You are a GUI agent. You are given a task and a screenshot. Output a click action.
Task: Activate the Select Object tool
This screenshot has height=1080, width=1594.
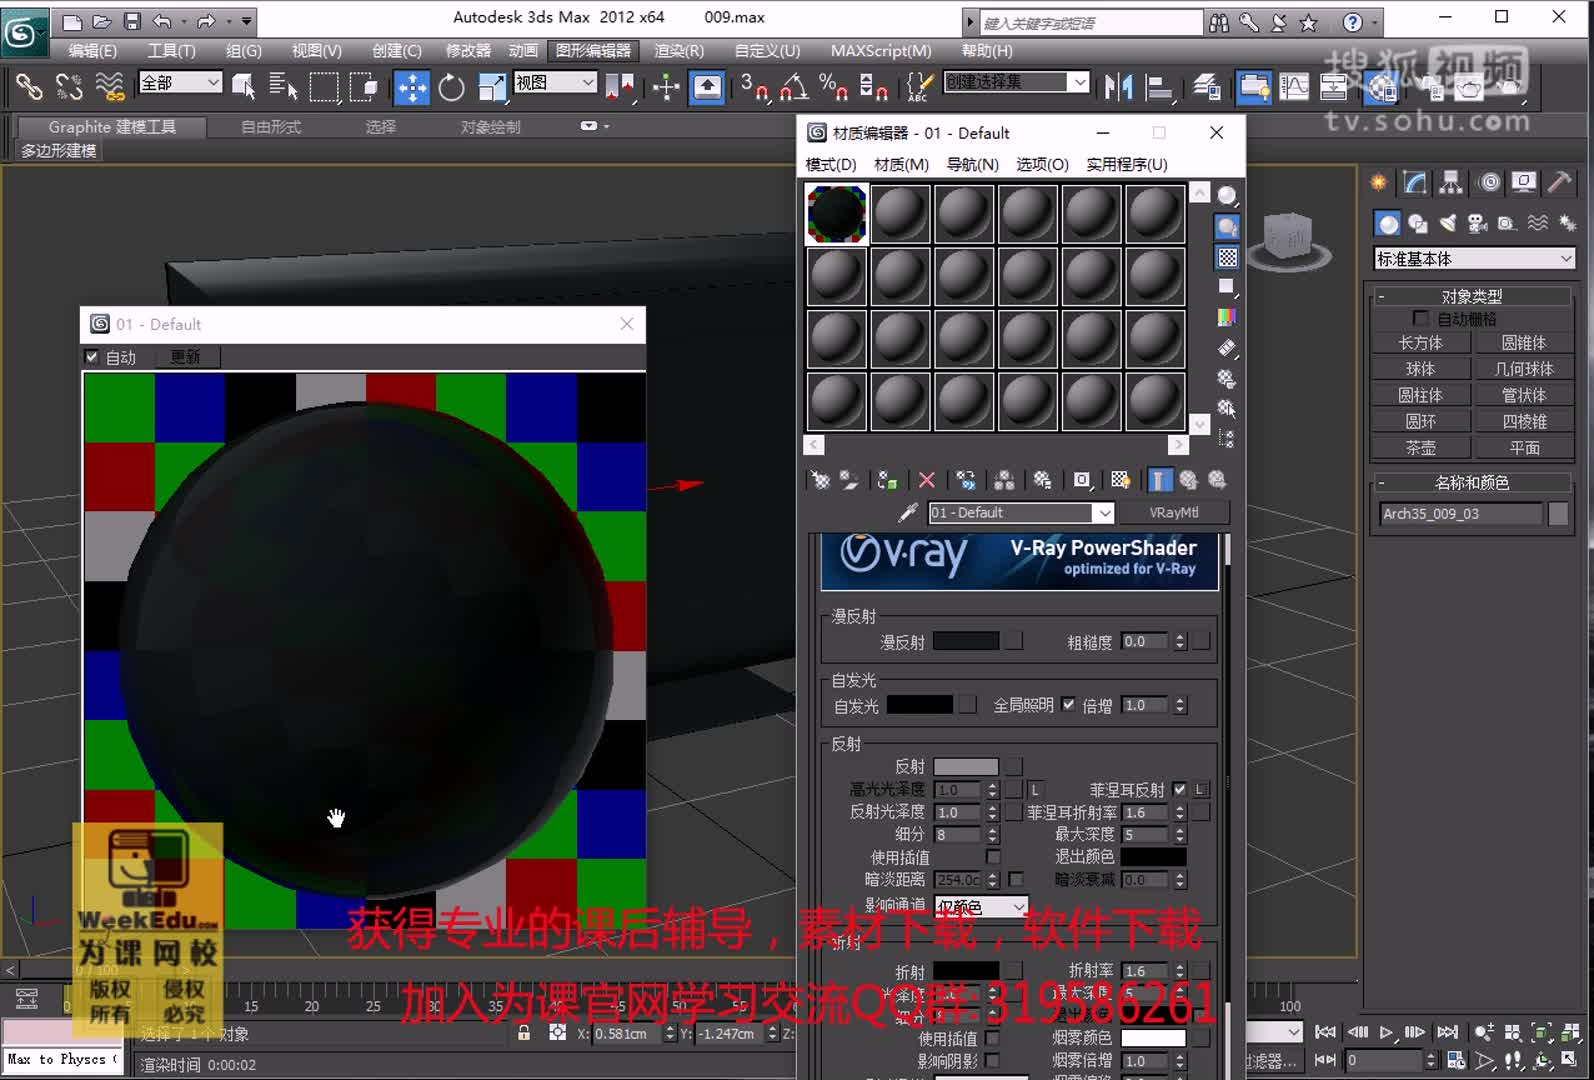[x=243, y=88]
